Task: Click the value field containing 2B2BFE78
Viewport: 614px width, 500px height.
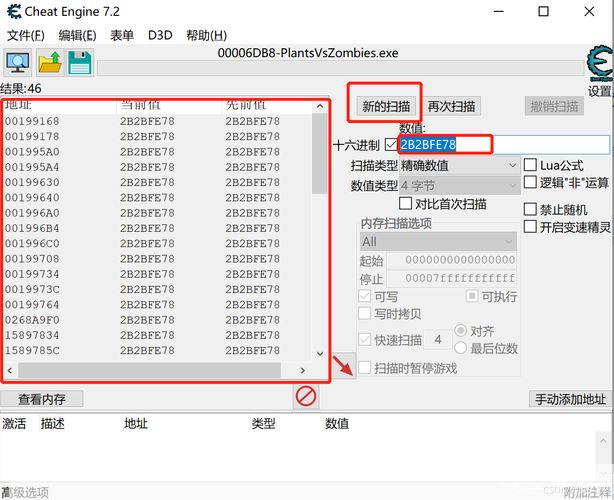Action: [504, 144]
